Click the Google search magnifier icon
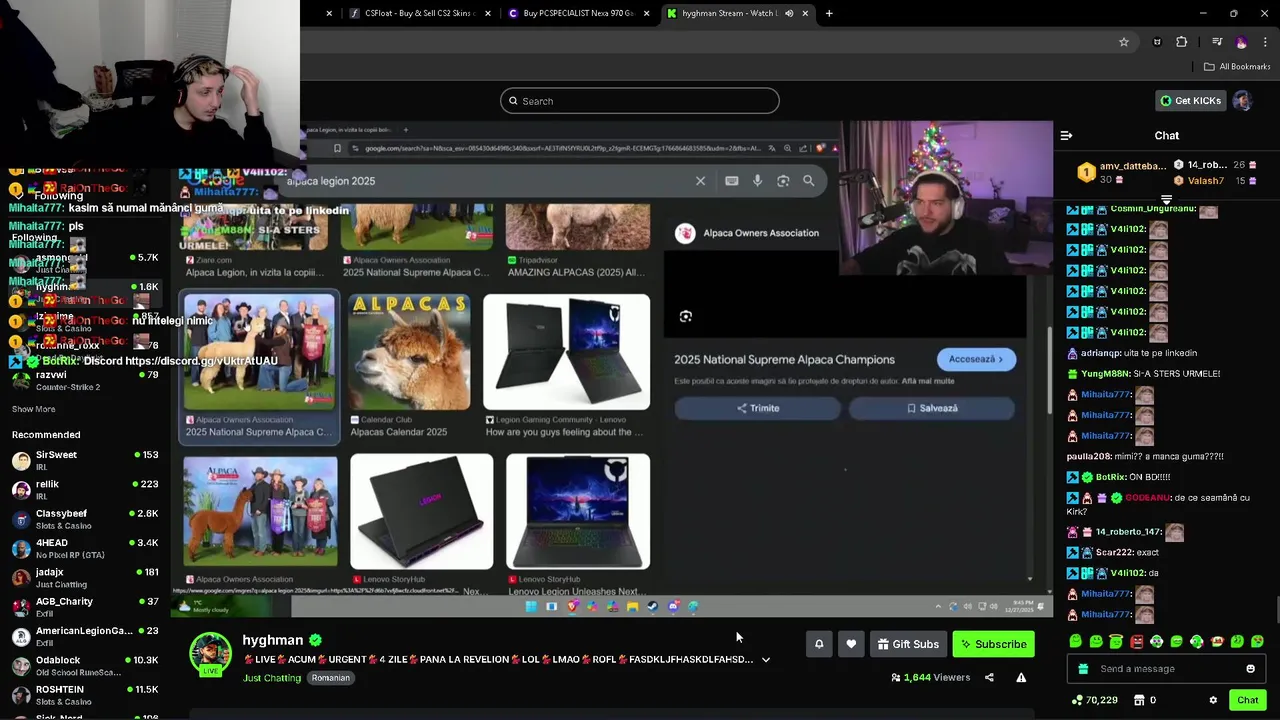 pos(809,181)
